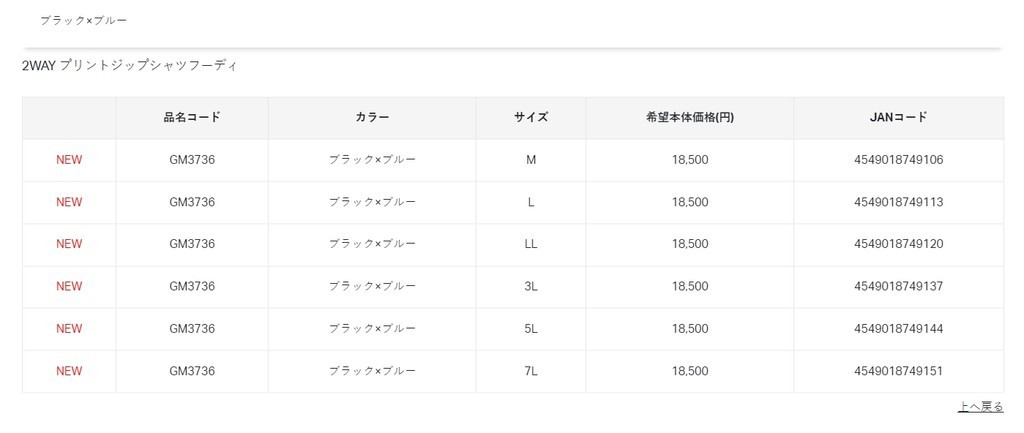This screenshot has width=1024, height=433.
Task: Click the 希望本体価格(円) column header
Action: point(690,117)
